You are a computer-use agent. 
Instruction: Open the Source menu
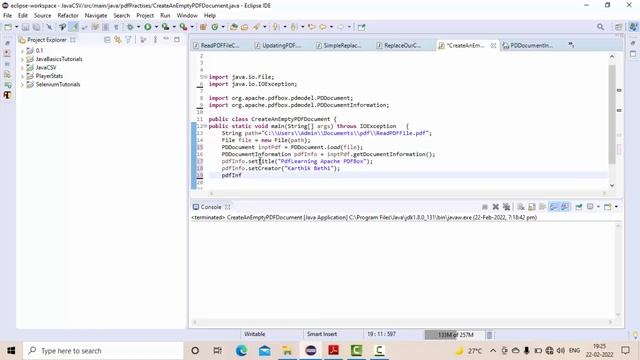pyautogui.click(x=42, y=16)
